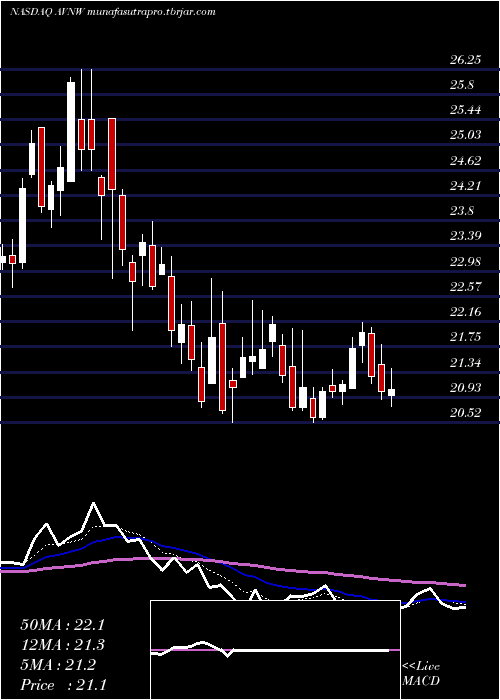
Task: Select the 23.39 price axis label
Action: (466, 235)
